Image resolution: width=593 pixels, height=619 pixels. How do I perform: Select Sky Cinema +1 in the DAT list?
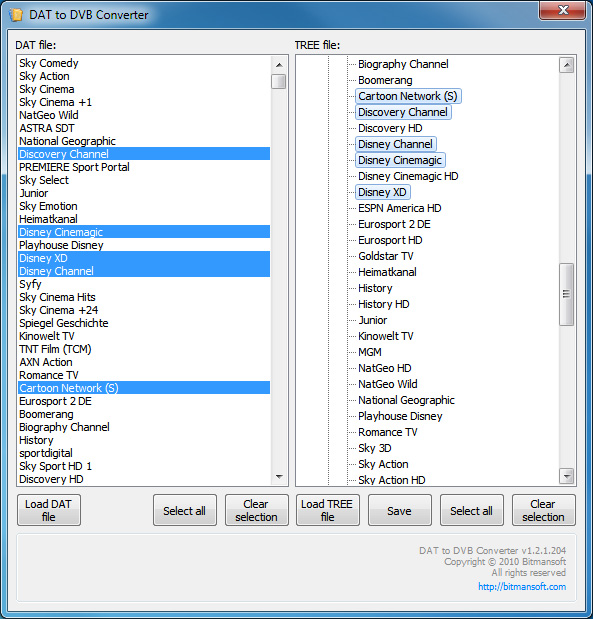[144, 102]
